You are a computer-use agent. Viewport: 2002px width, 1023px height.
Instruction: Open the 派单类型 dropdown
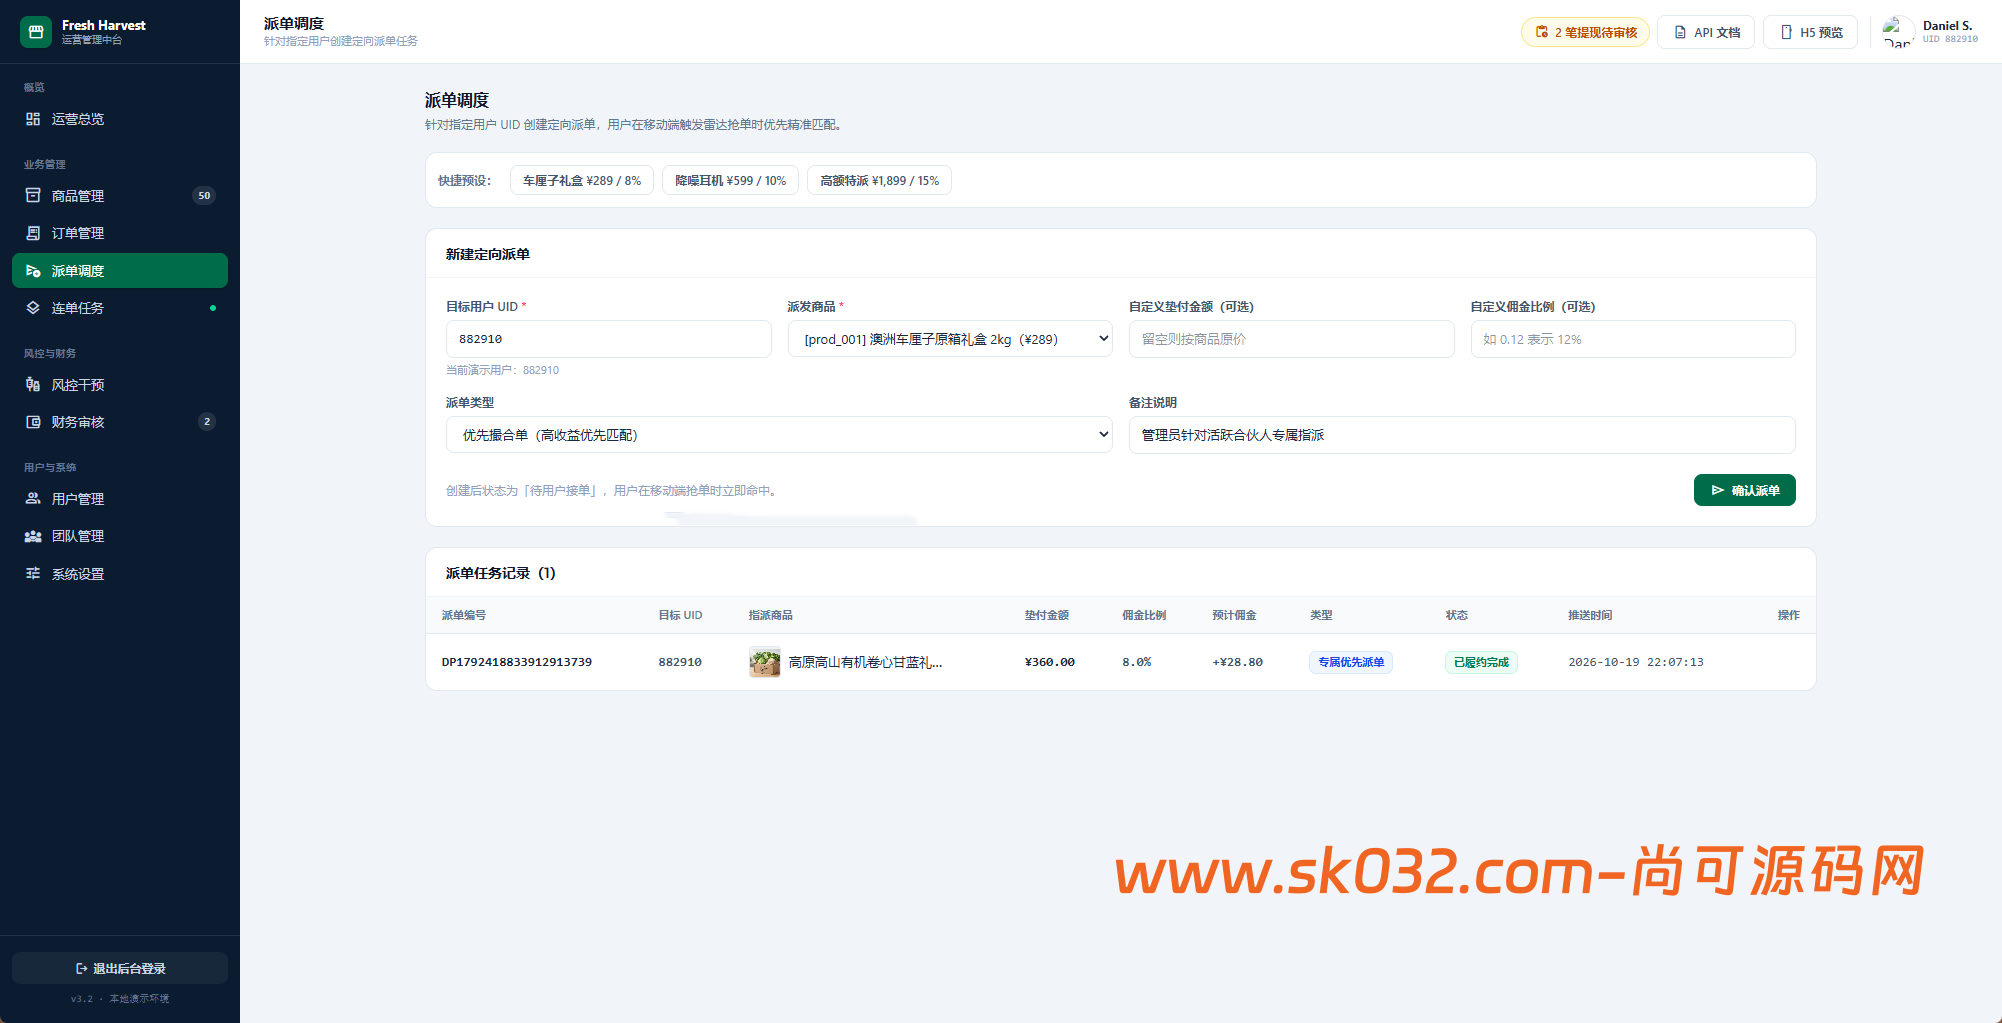pyautogui.click(x=779, y=435)
